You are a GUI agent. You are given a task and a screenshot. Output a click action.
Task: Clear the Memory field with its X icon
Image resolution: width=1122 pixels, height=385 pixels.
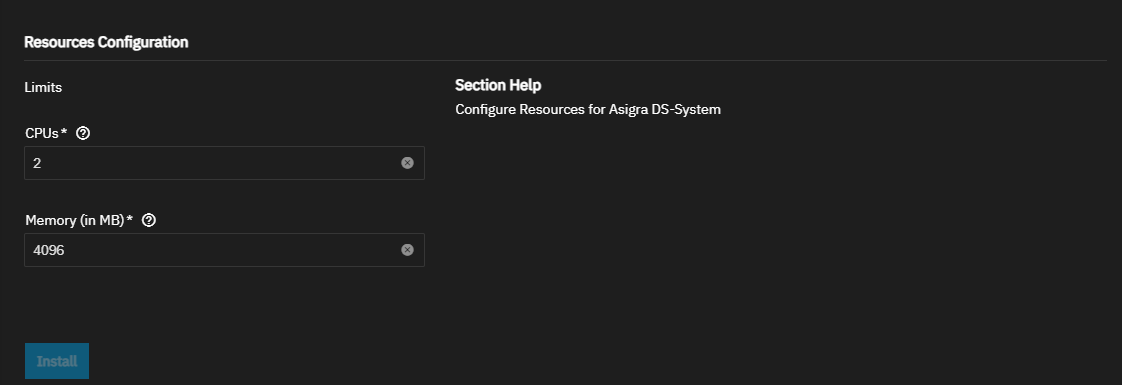pos(407,250)
